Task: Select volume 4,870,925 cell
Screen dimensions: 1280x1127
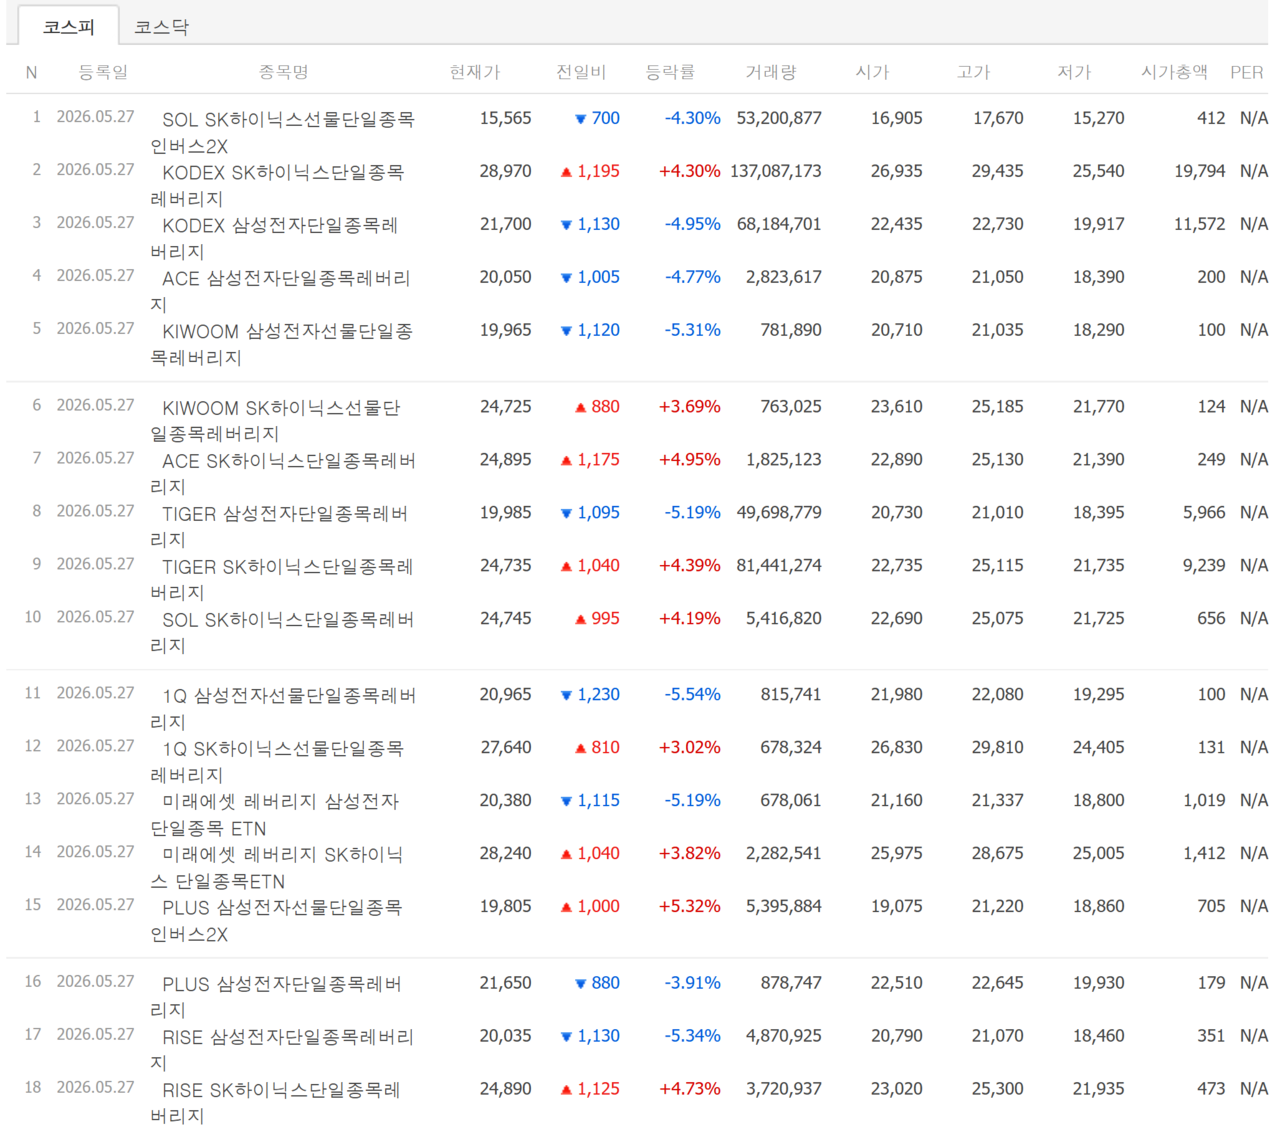Action: 784,1037
